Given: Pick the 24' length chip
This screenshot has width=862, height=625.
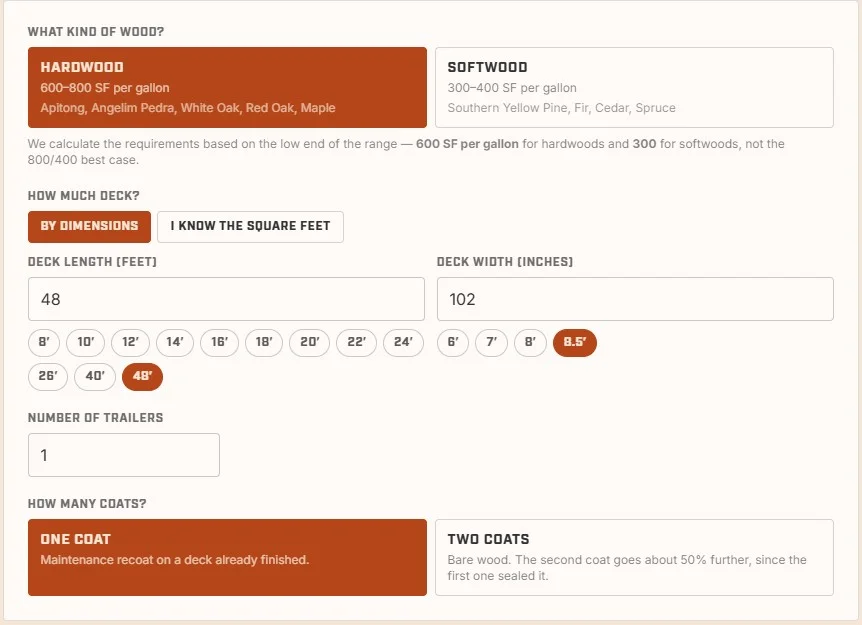Looking at the screenshot, I should point(403,342).
